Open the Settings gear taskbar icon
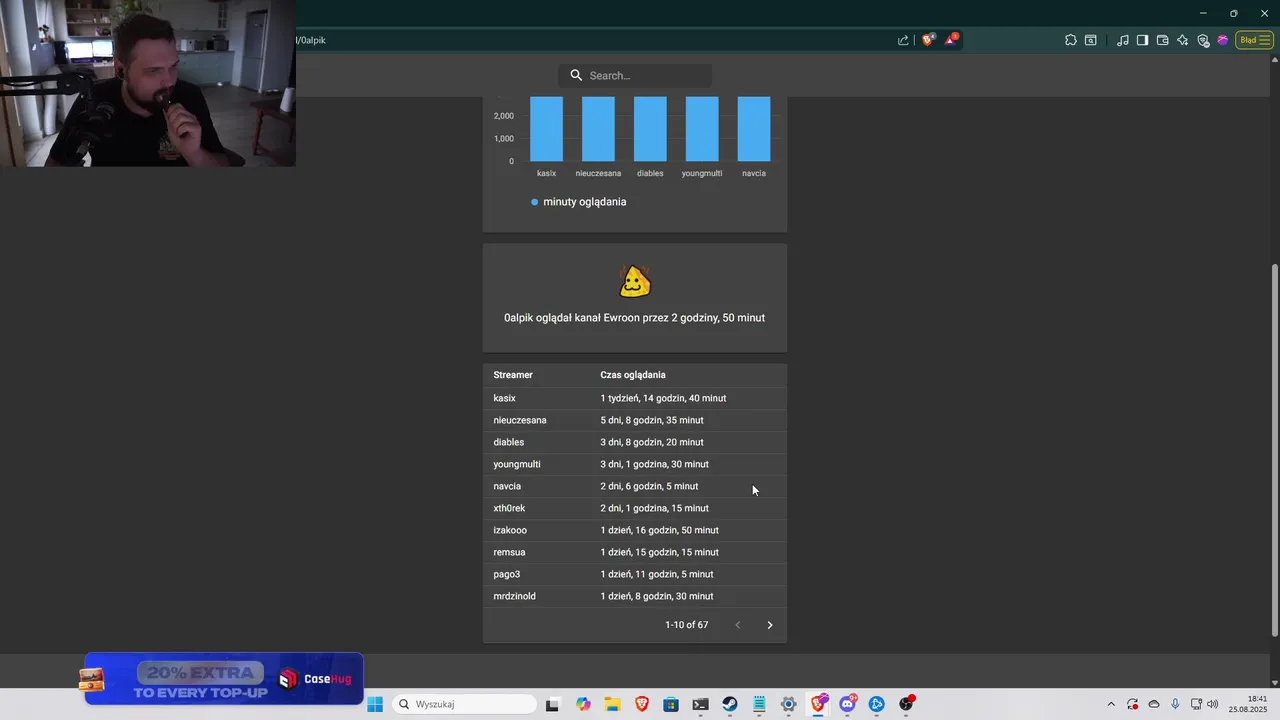This screenshot has height=720, width=1280. coord(789,704)
